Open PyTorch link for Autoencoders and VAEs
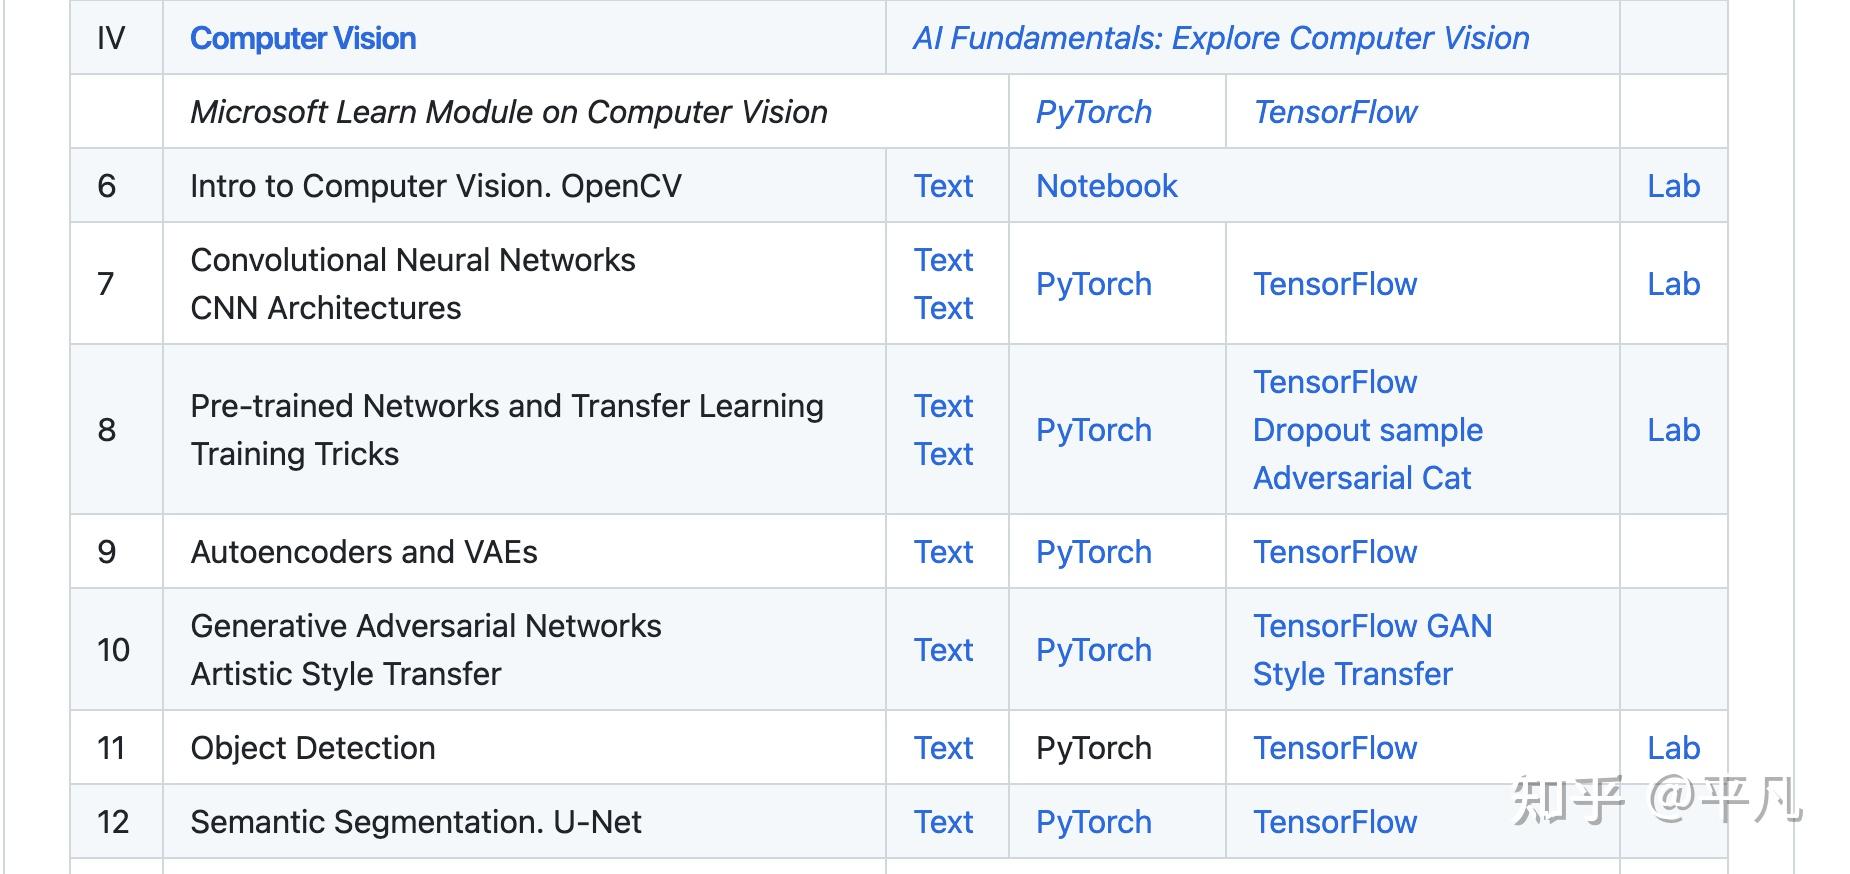 (1093, 552)
